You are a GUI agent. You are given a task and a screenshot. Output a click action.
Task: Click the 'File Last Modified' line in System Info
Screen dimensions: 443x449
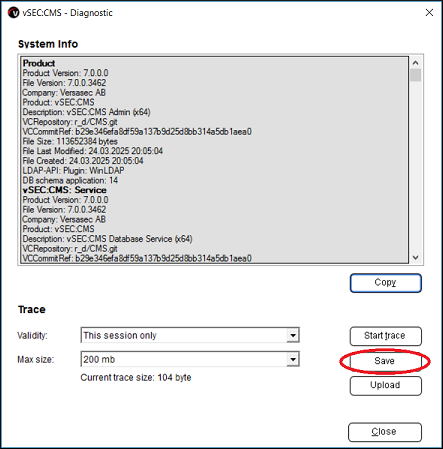[92, 151]
